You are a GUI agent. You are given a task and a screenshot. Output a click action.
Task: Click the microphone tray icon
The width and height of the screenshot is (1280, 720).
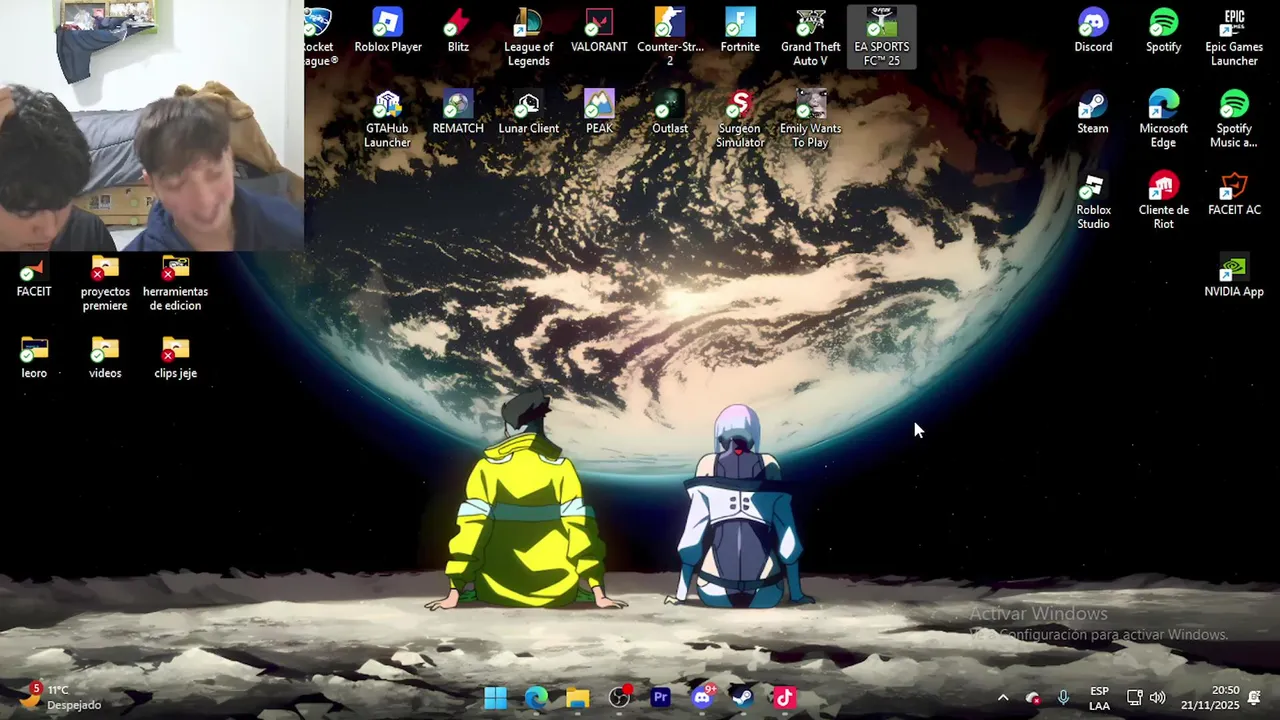pyautogui.click(x=1063, y=697)
